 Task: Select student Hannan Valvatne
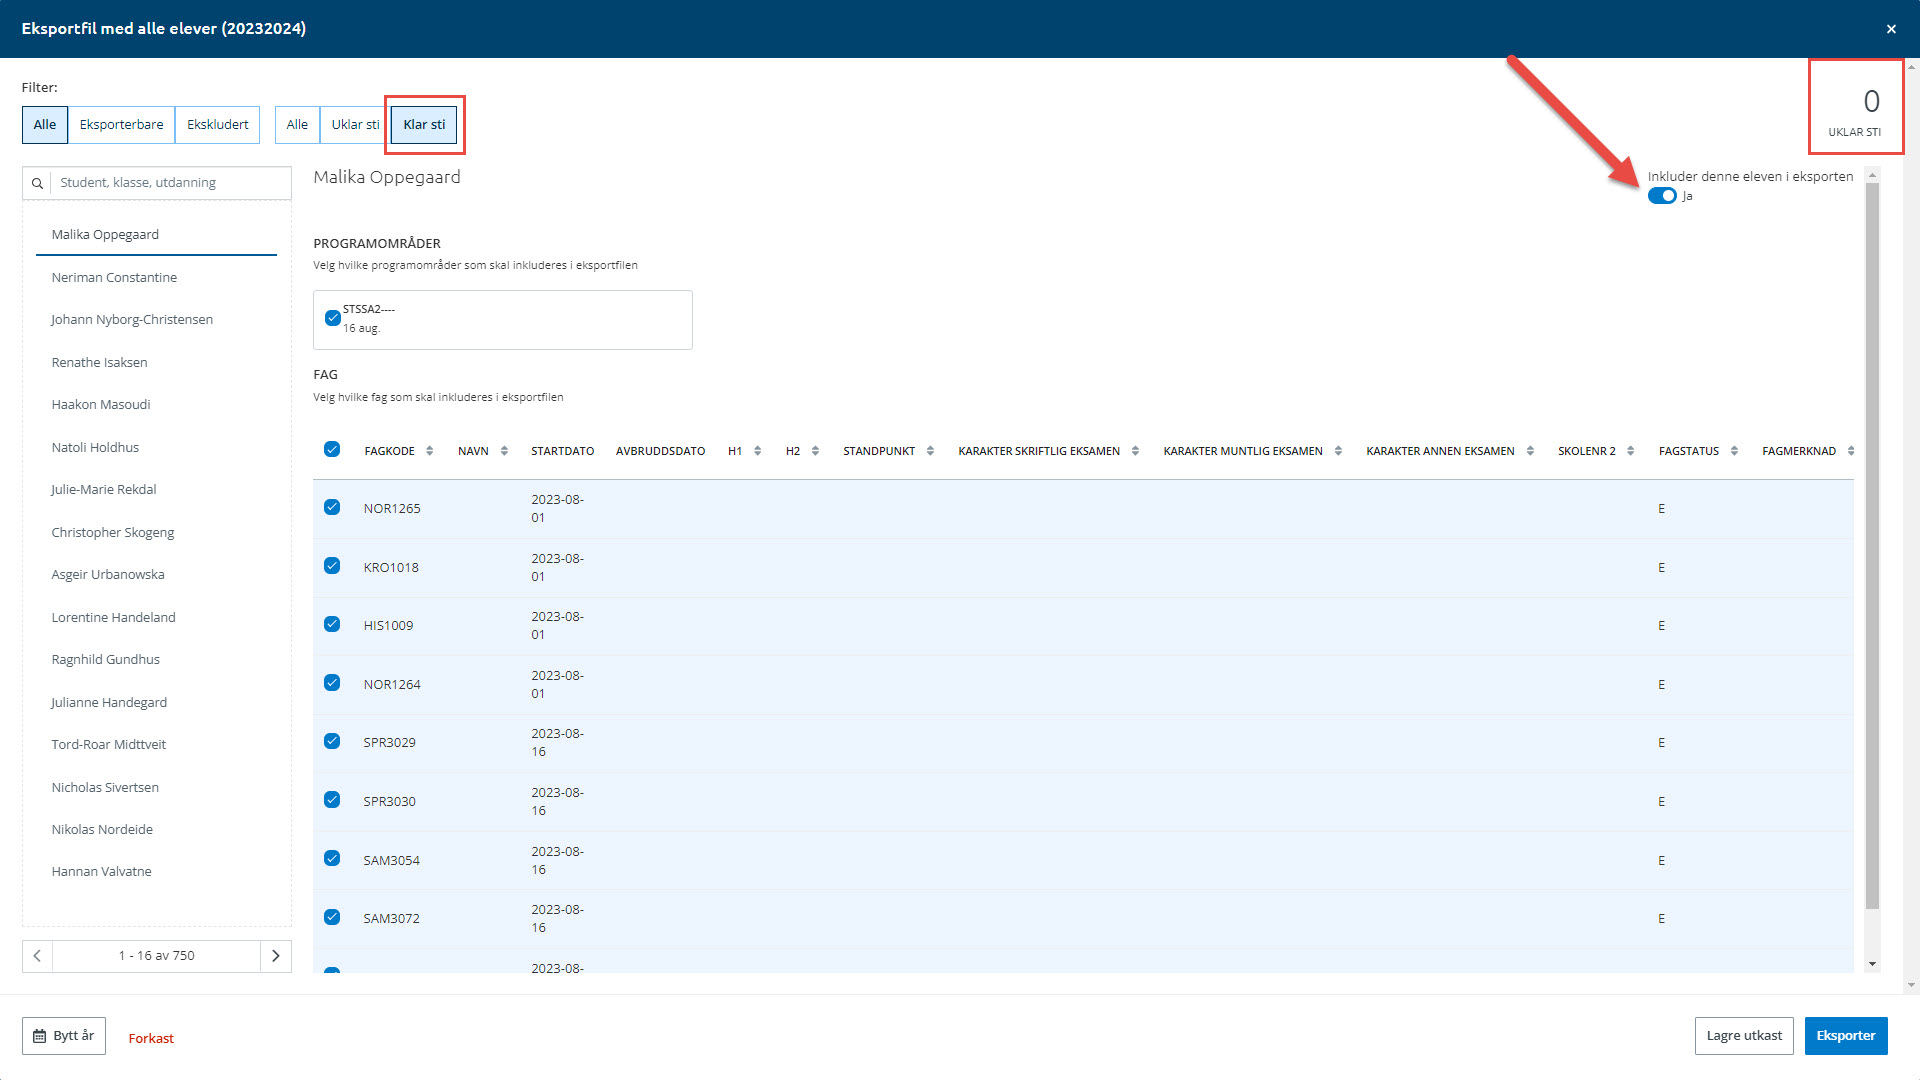(x=156, y=871)
